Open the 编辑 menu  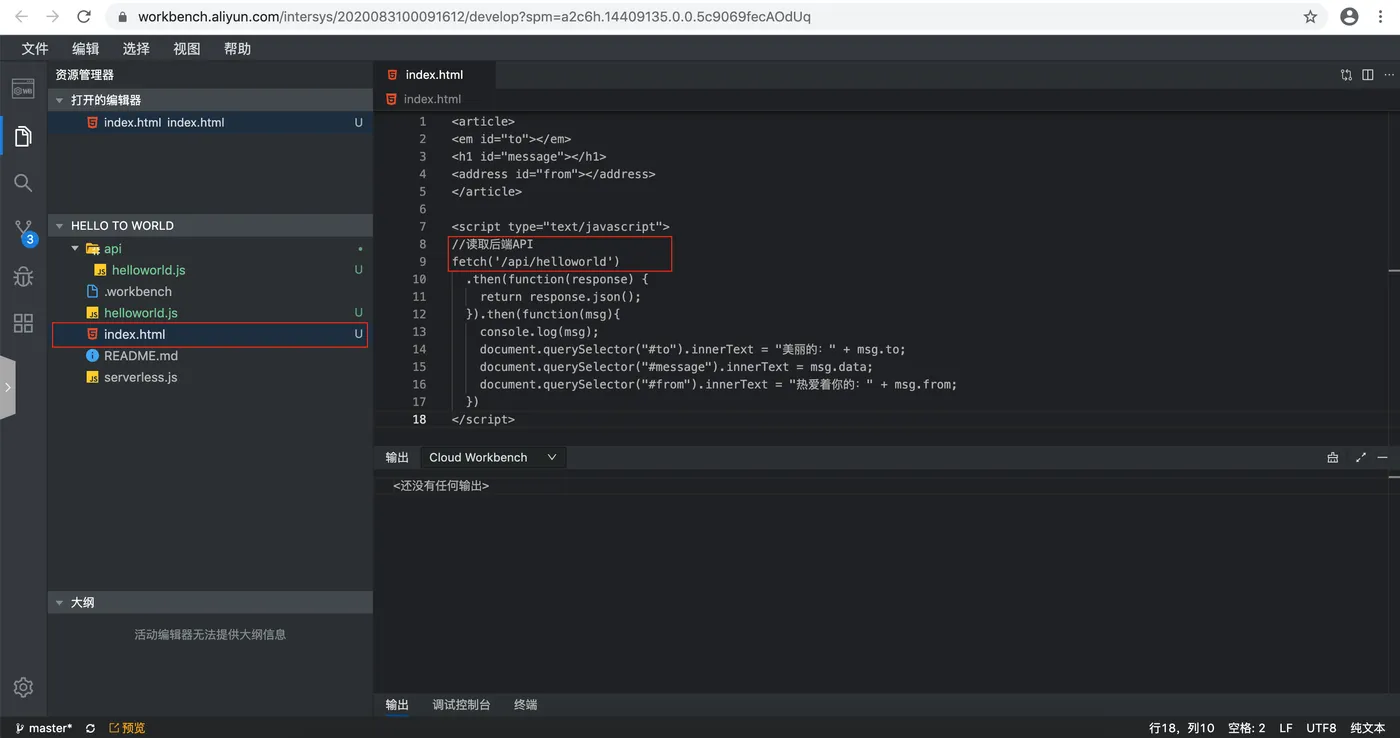86,49
